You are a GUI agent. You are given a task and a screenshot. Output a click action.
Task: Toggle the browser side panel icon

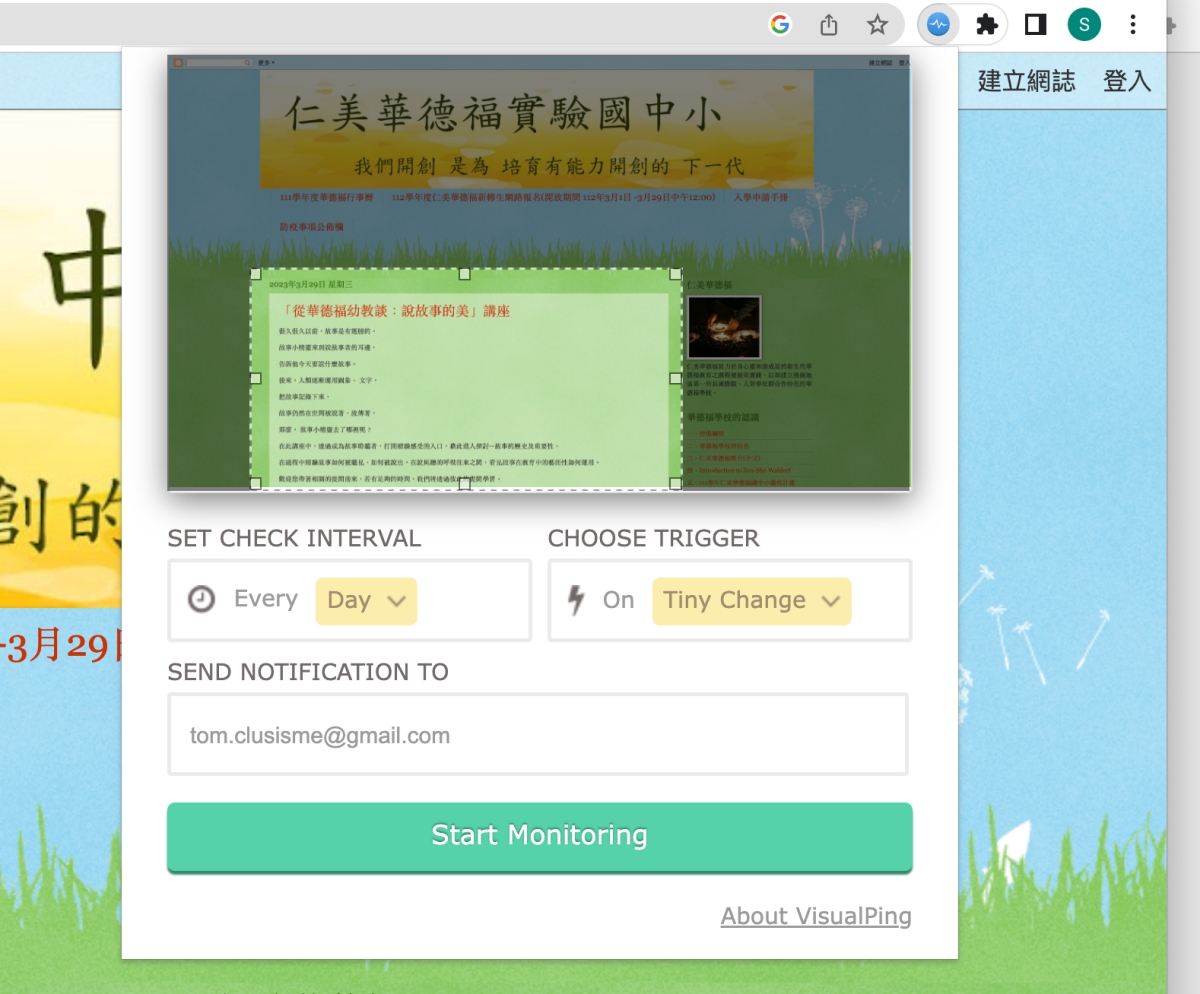coord(1036,25)
